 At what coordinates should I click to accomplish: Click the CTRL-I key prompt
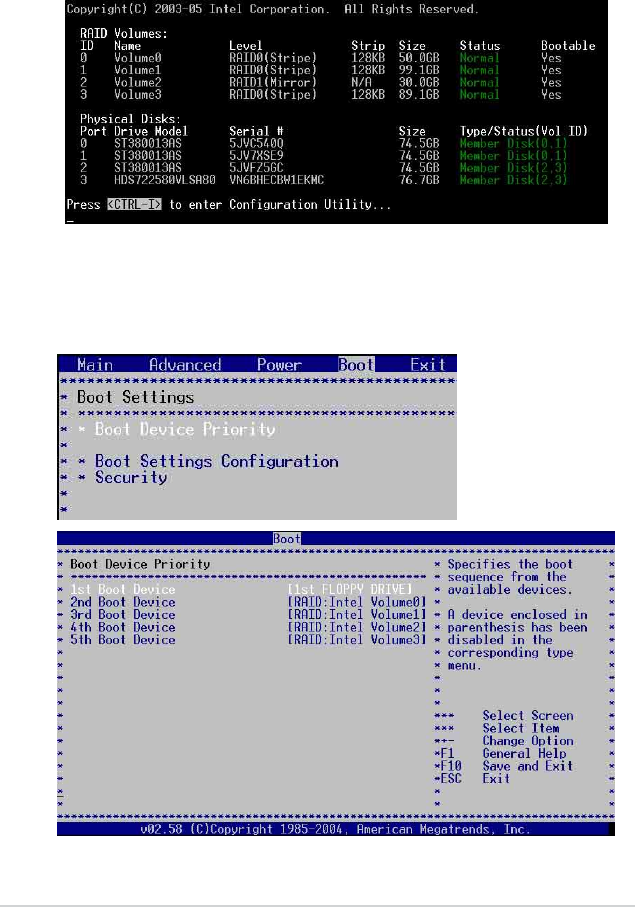(134, 204)
